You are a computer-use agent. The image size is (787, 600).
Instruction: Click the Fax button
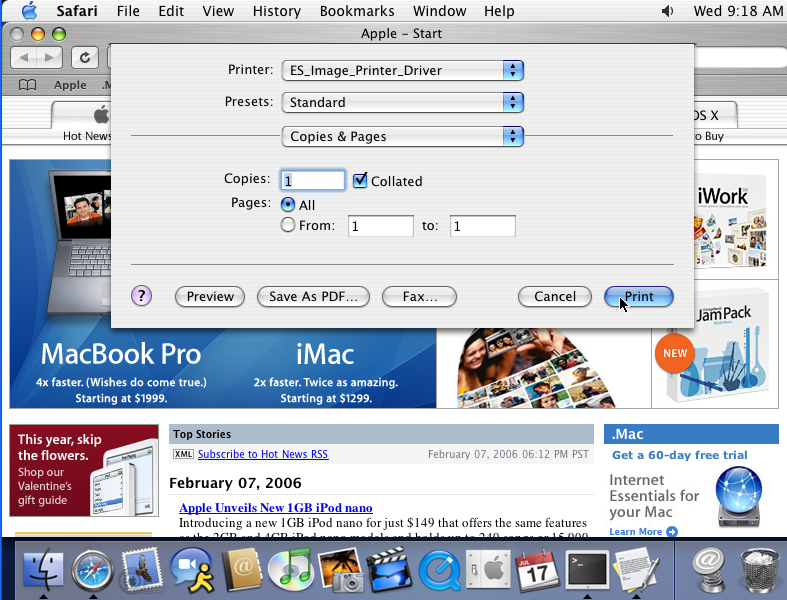click(x=420, y=296)
